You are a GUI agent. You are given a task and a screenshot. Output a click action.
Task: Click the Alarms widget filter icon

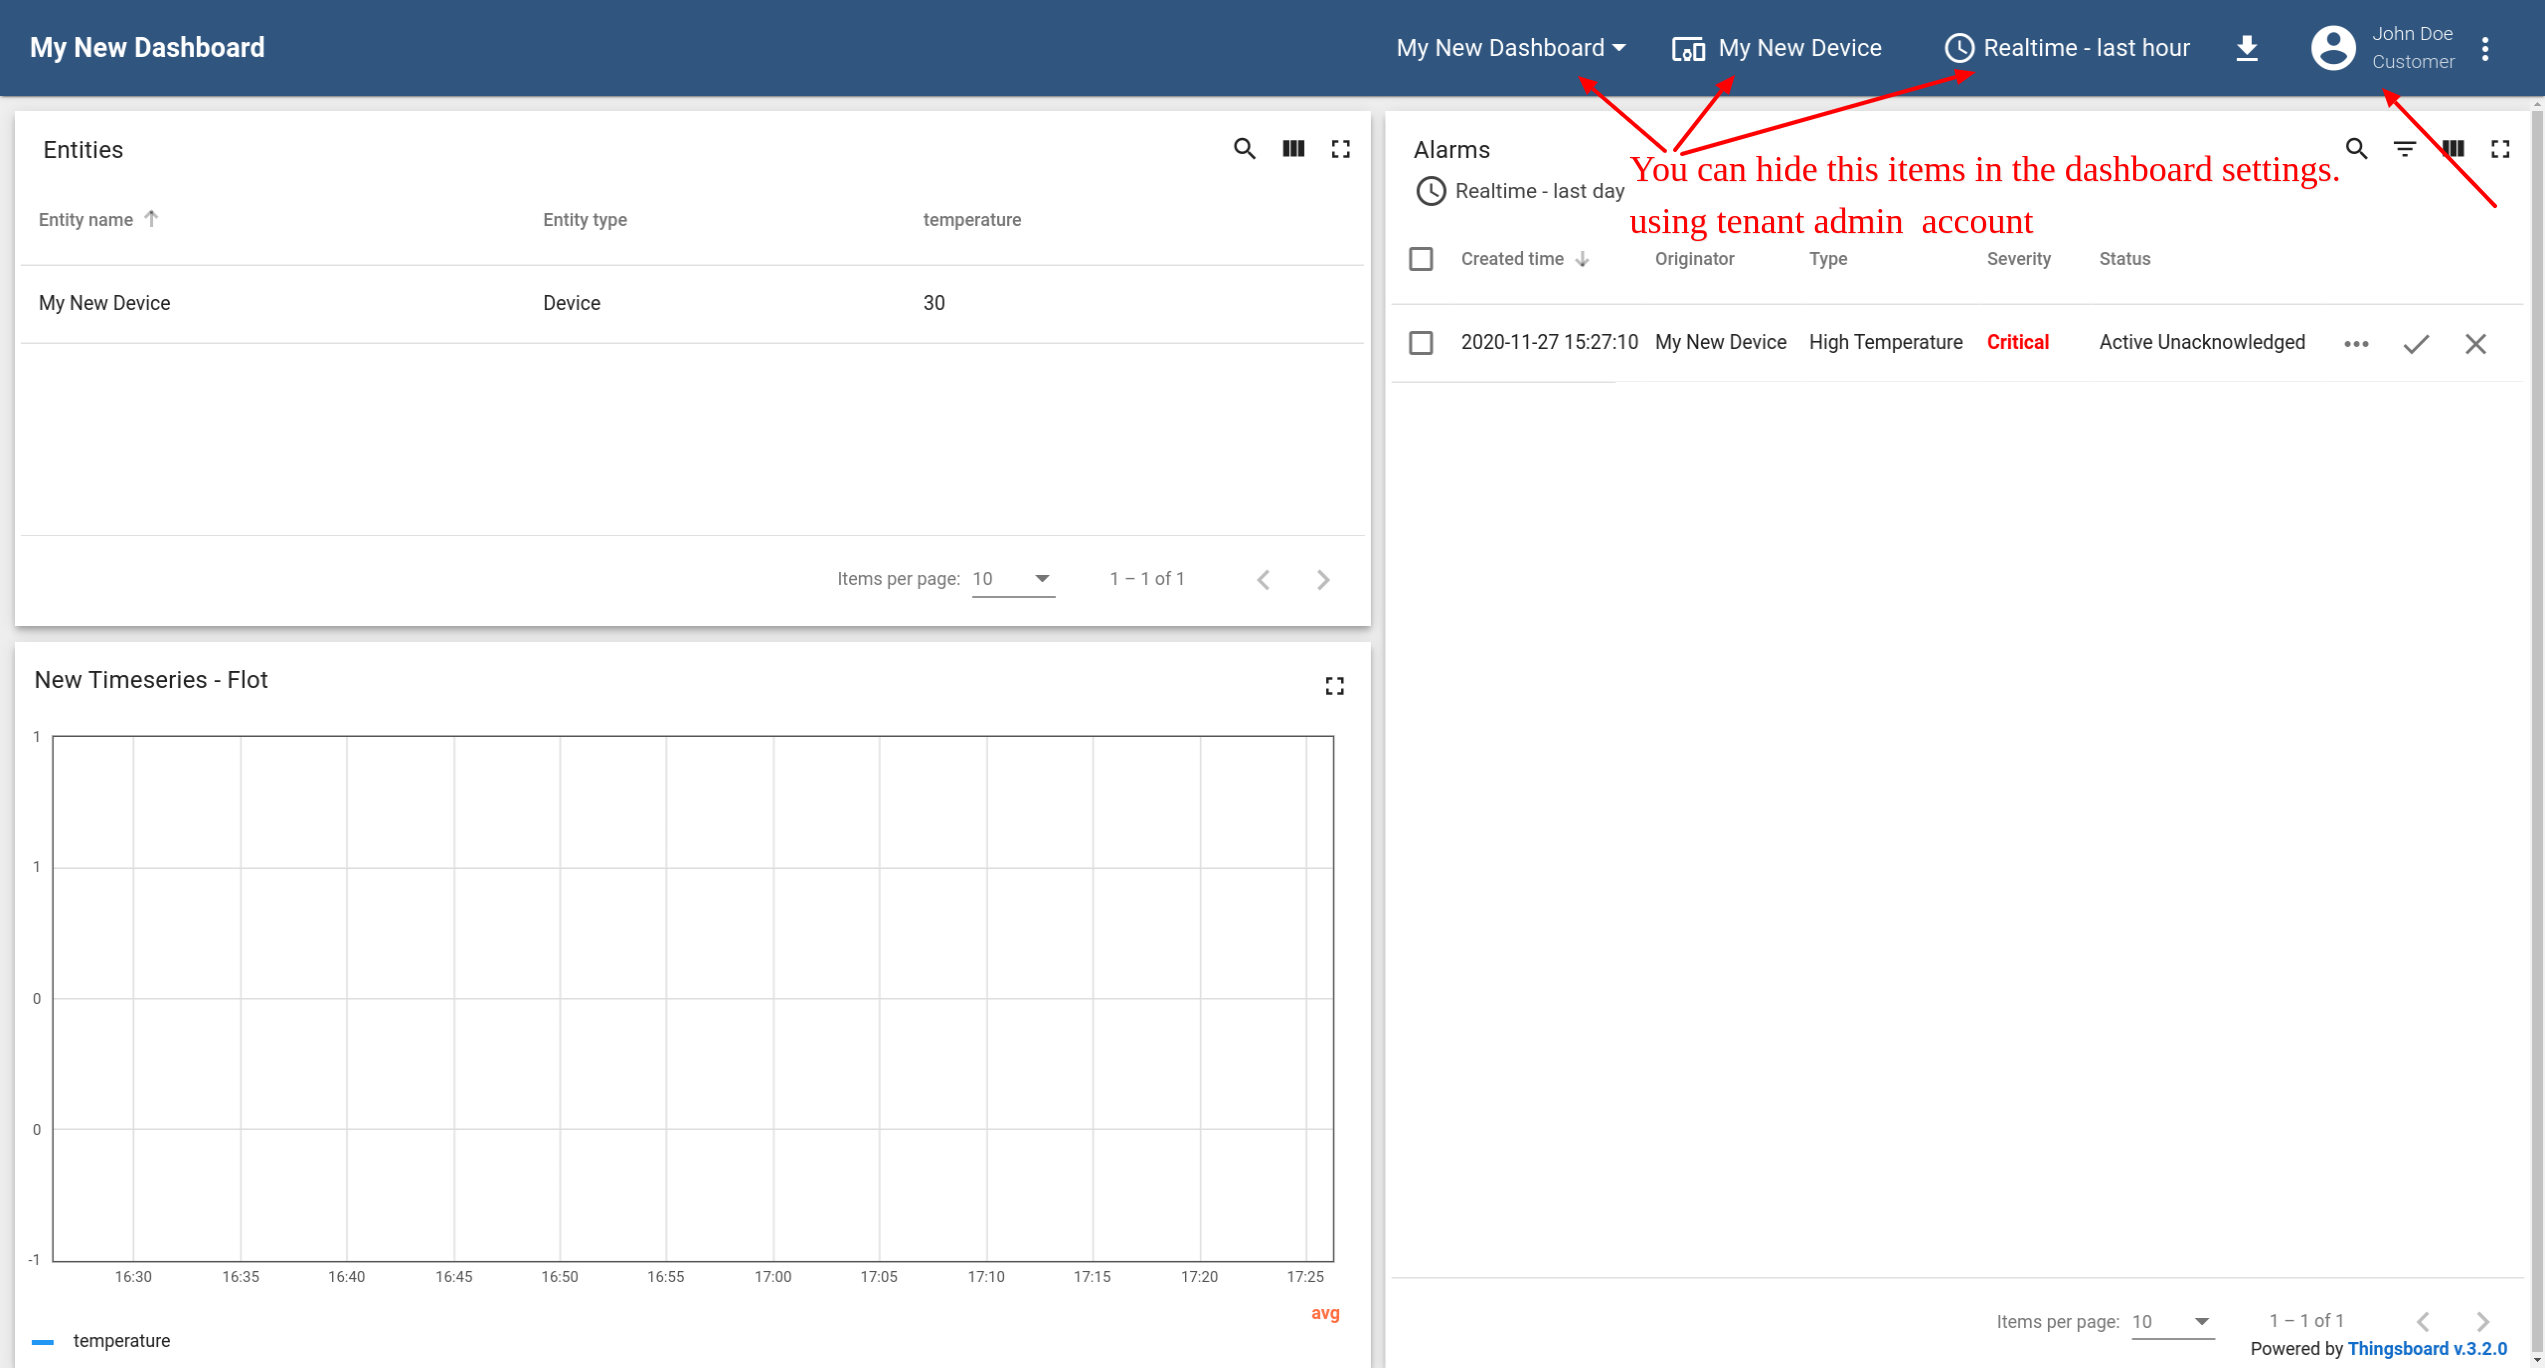2404,149
